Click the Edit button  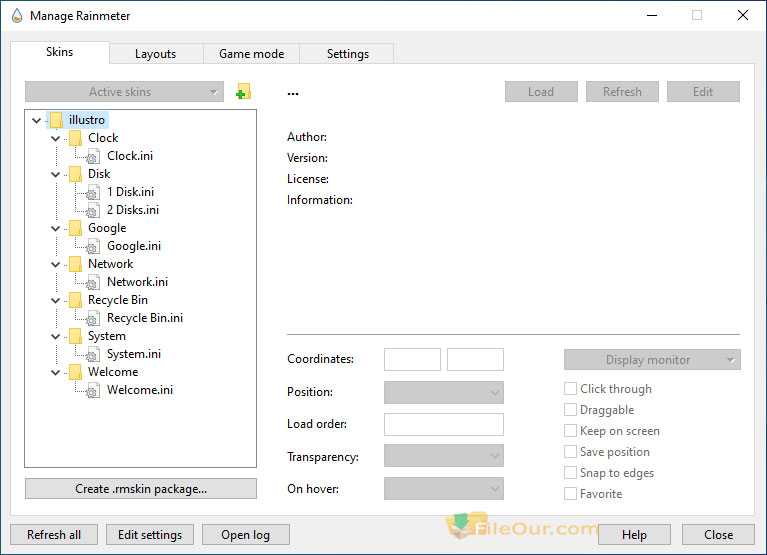(x=703, y=91)
